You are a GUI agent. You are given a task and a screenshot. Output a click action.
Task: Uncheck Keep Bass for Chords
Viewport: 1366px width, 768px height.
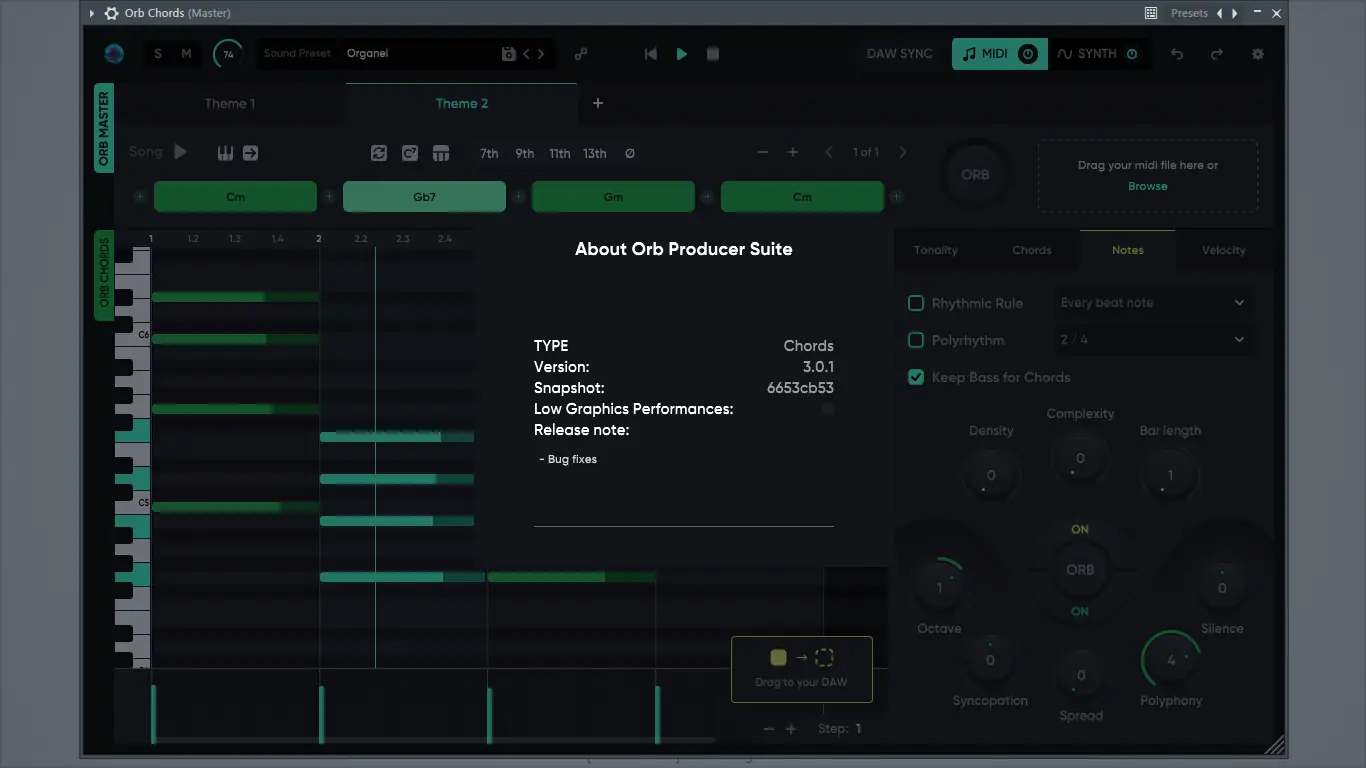[915, 377]
